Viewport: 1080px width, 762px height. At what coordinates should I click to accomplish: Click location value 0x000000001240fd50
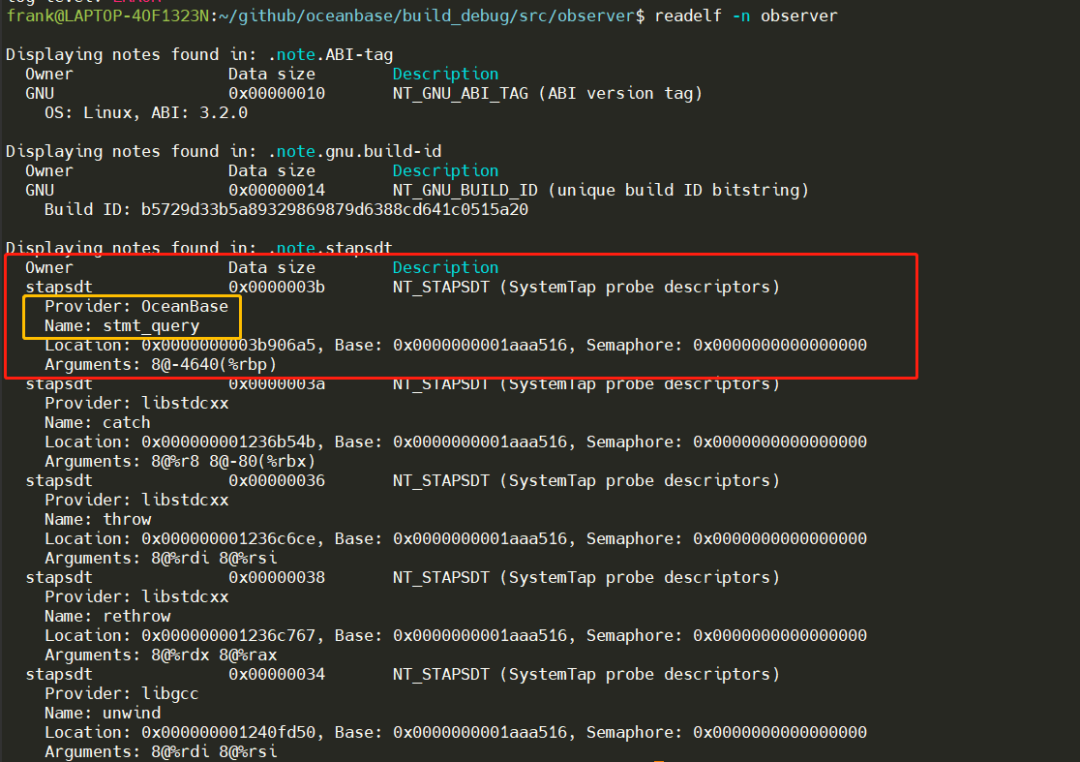228,732
